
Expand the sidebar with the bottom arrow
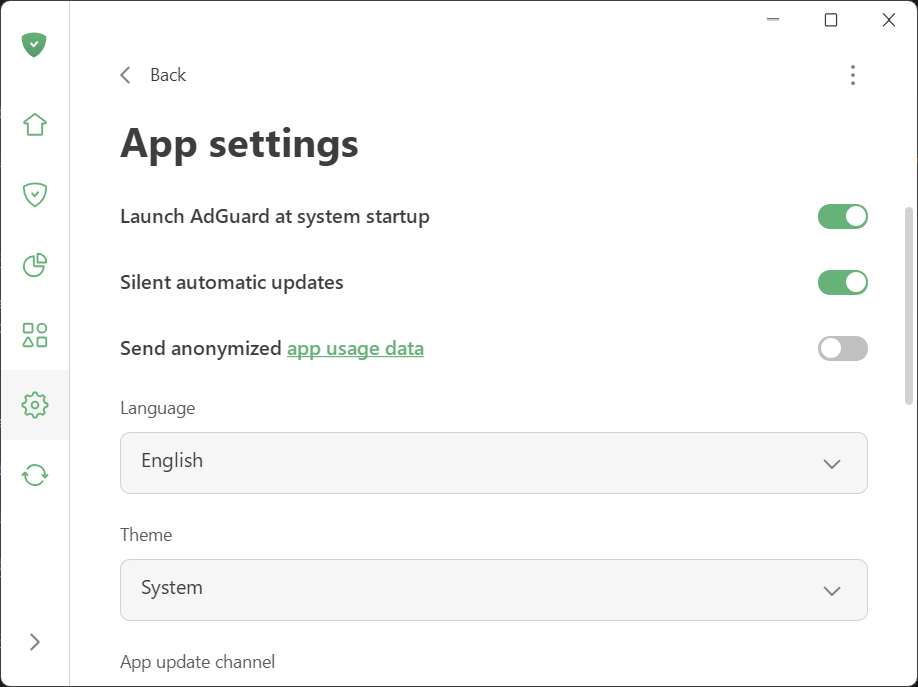tap(35, 642)
